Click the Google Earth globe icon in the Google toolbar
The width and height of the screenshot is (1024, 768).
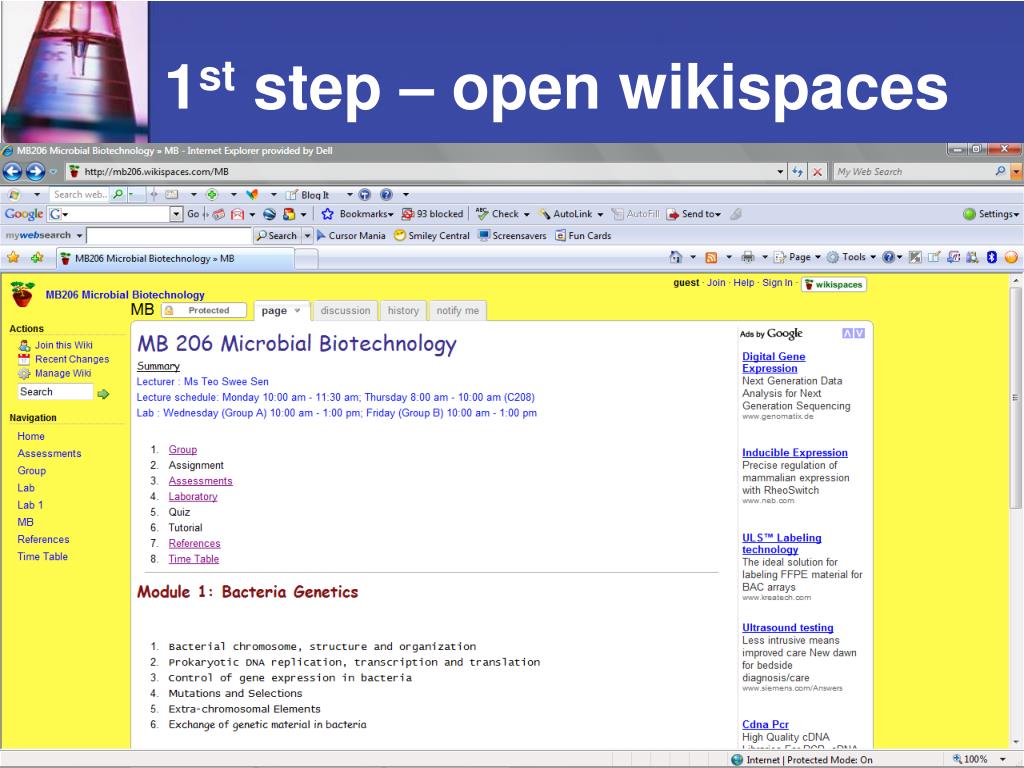coord(269,214)
